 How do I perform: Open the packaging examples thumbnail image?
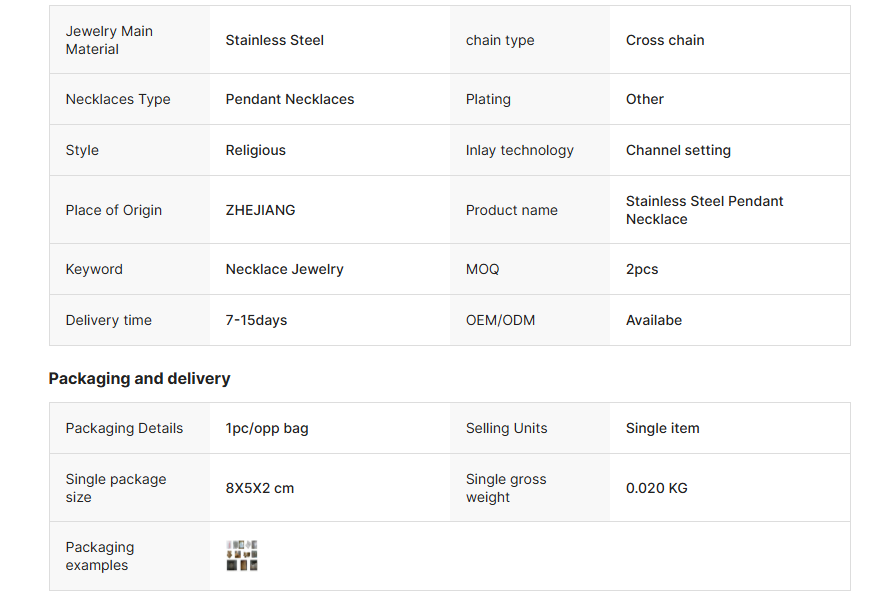(242, 556)
